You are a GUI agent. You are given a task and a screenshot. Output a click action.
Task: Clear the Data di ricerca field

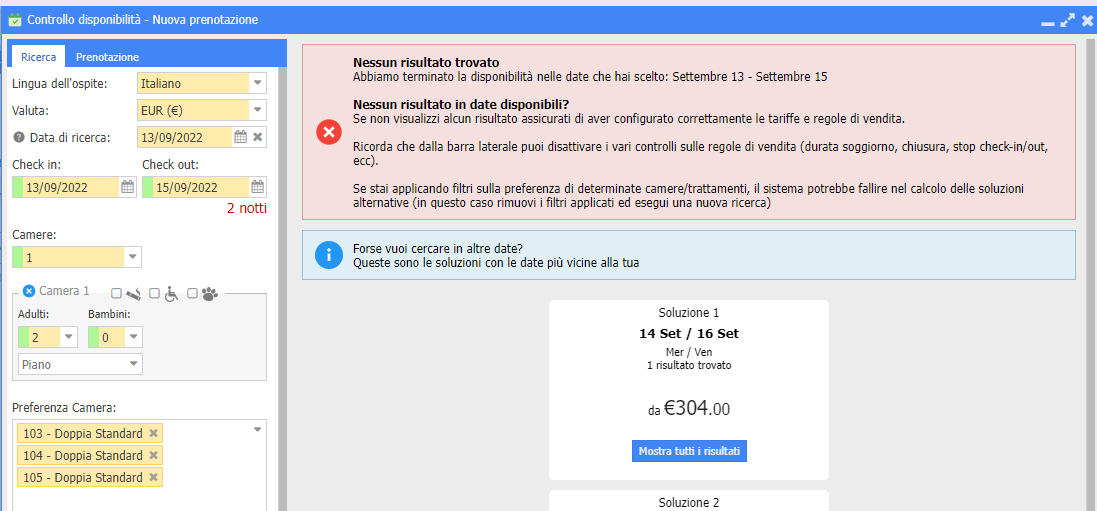(x=257, y=137)
